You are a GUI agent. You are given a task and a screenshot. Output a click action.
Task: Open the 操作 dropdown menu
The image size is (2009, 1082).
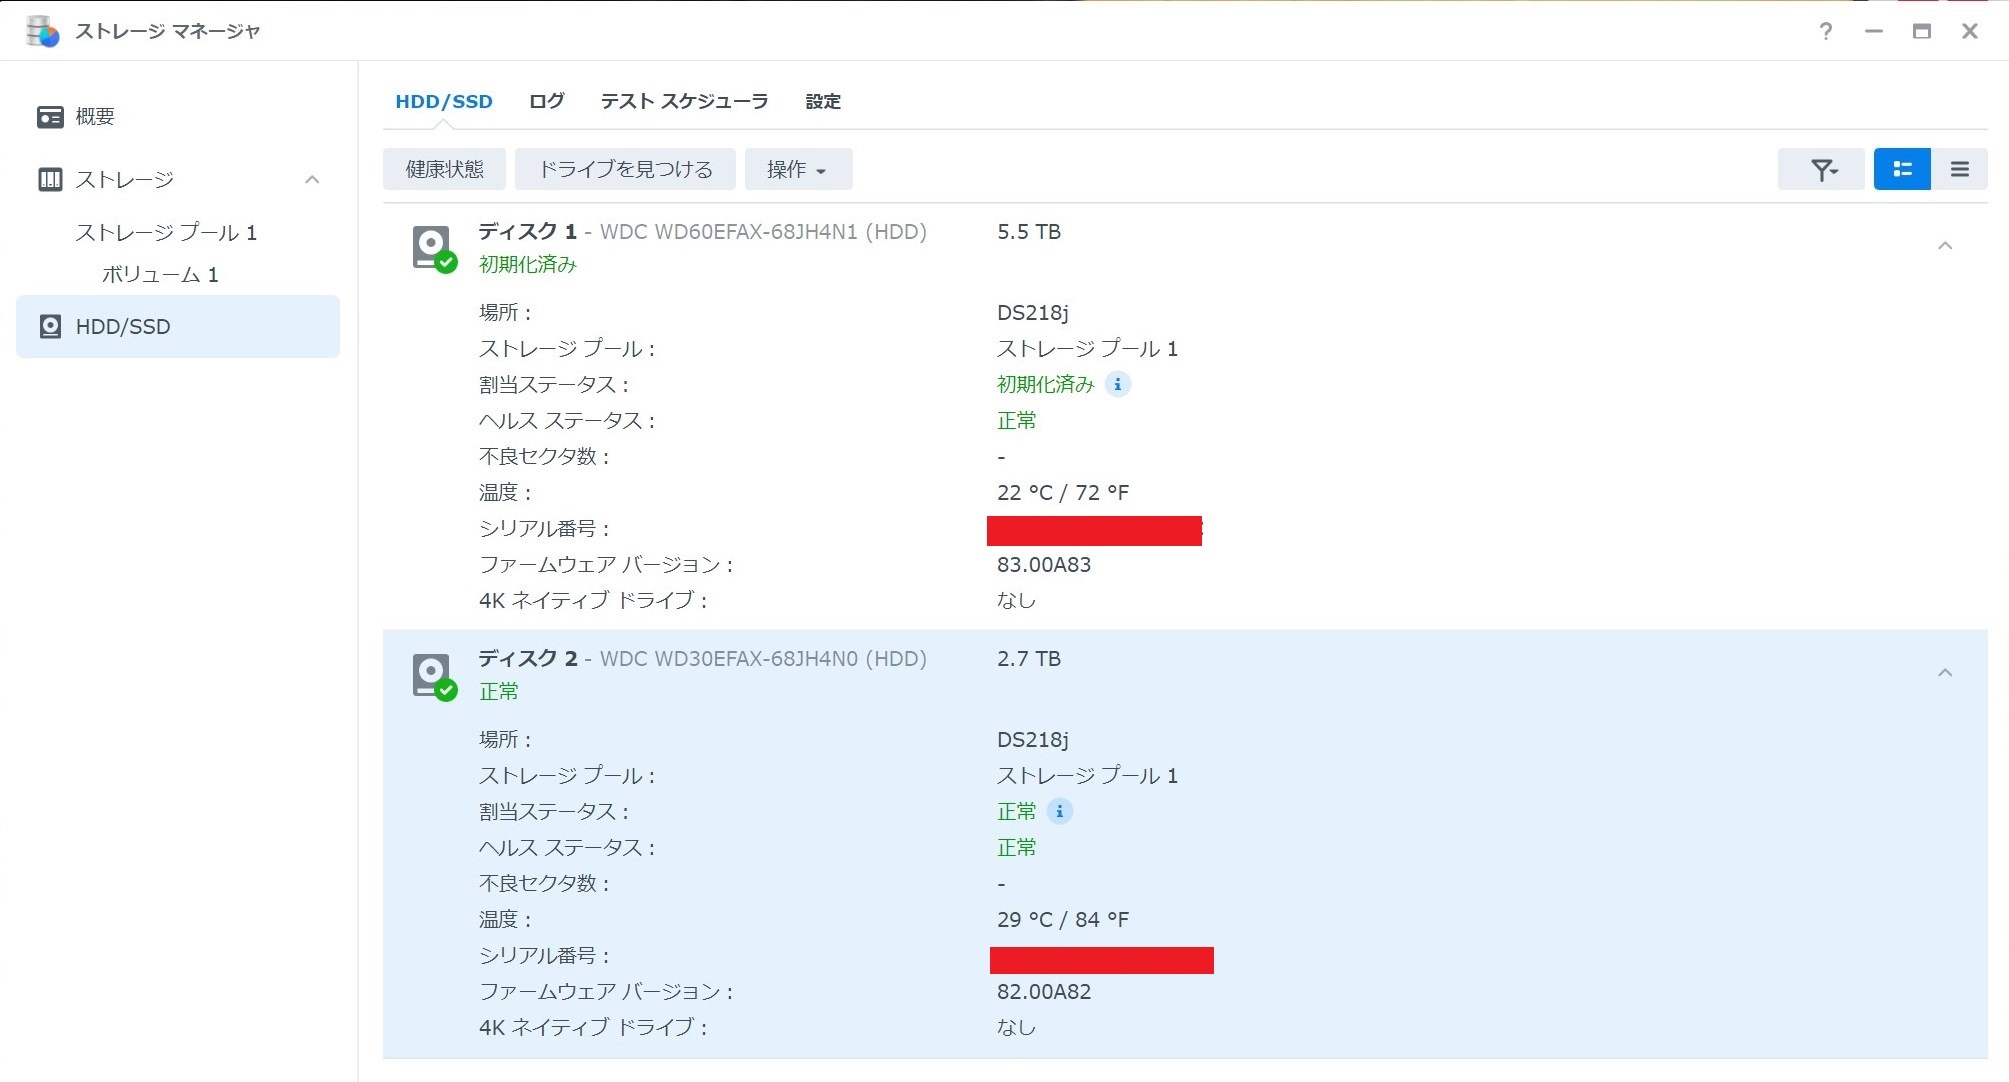[797, 170]
